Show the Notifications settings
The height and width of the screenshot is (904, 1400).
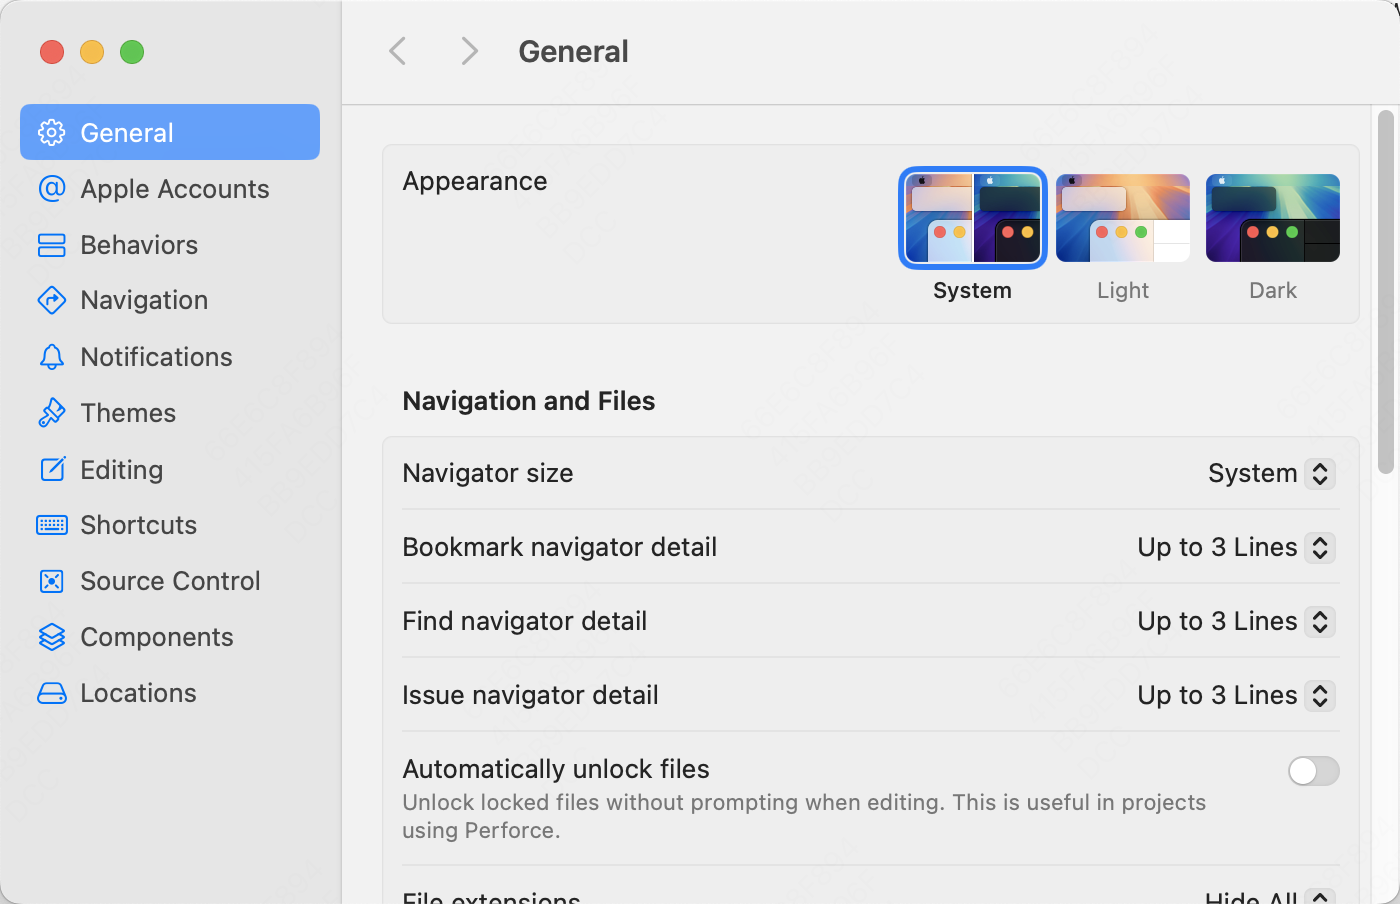170,357
